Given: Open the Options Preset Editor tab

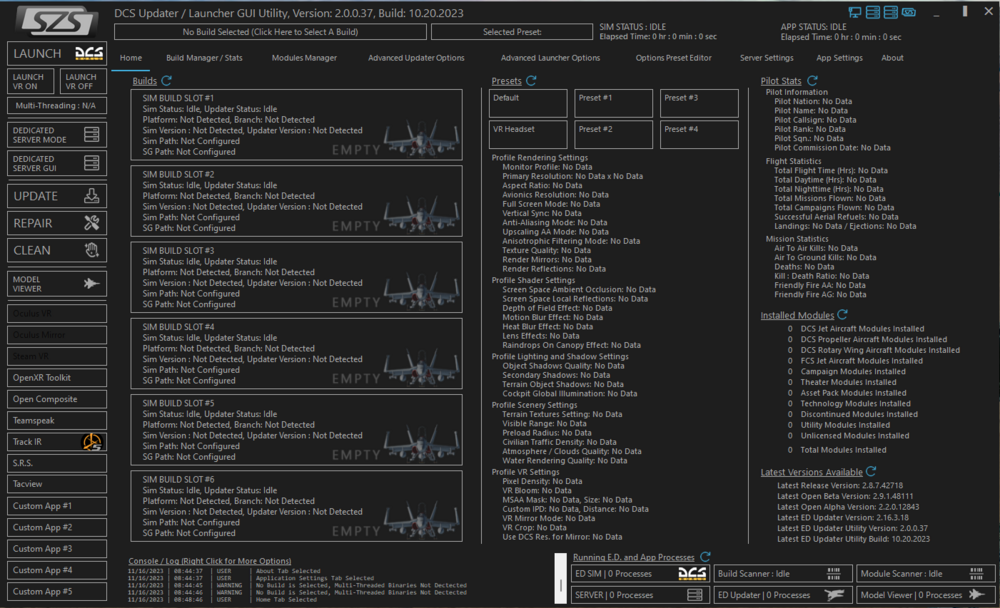Looking at the screenshot, I should point(673,58).
